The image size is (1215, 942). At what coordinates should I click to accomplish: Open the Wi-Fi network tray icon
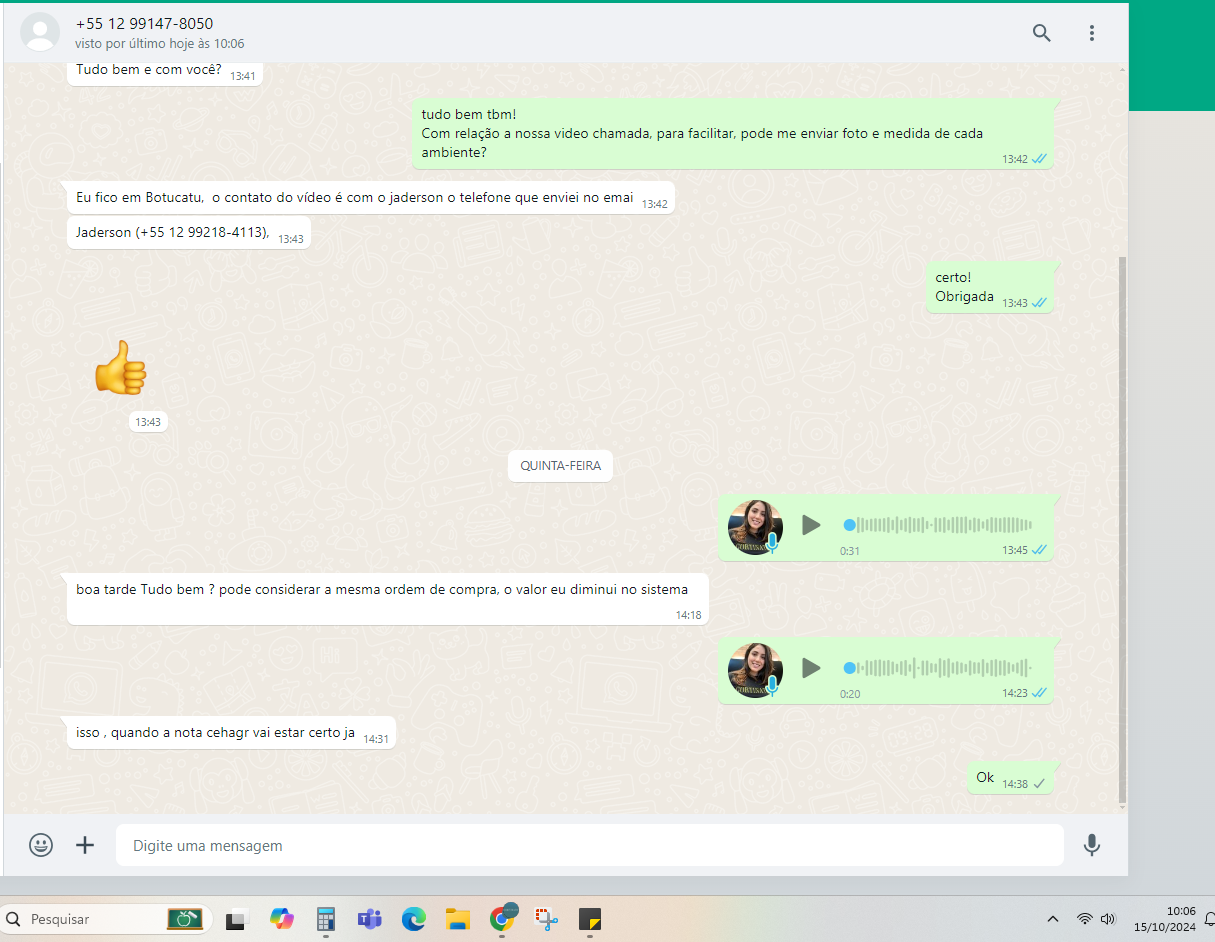tap(1084, 919)
